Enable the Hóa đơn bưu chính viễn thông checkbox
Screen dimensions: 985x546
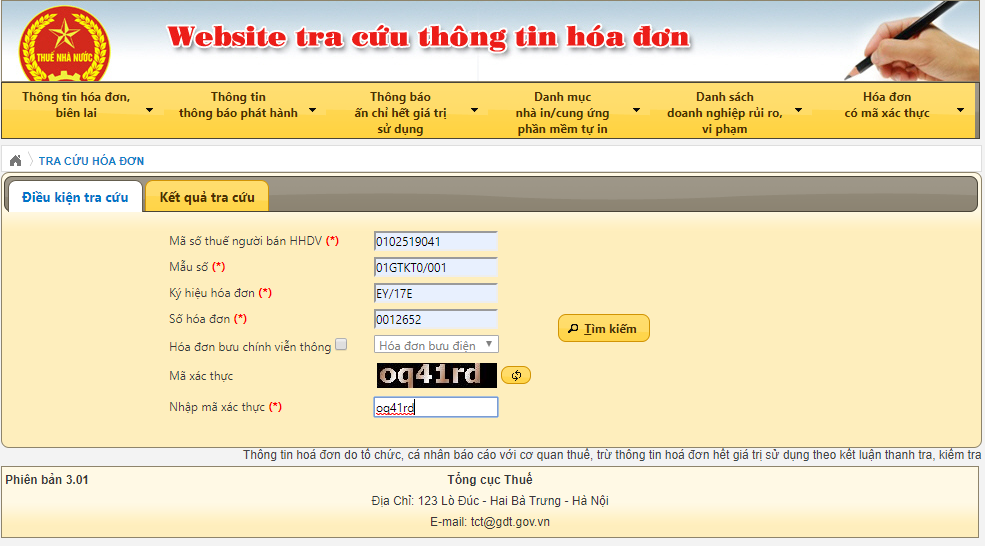(341, 345)
